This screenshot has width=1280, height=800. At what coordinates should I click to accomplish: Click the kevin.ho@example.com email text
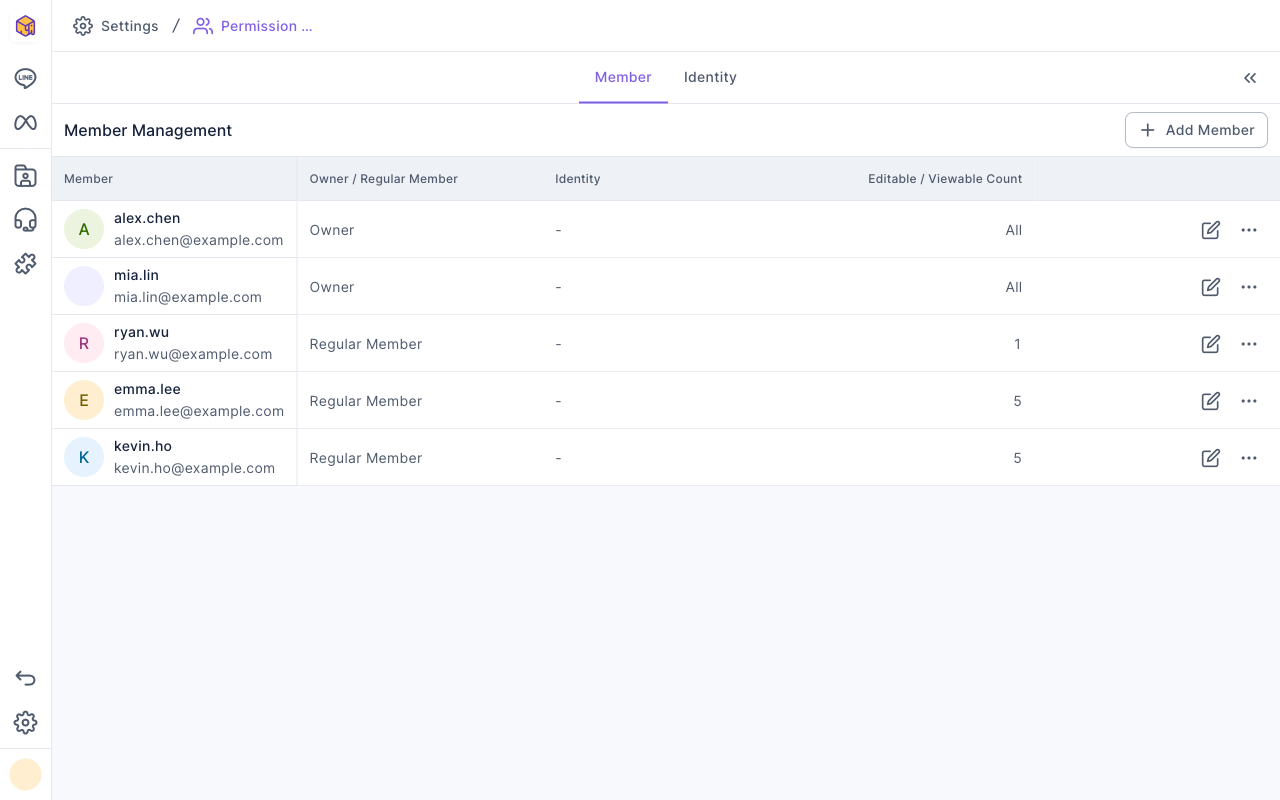pyautogui.click(x=194, y=468)
